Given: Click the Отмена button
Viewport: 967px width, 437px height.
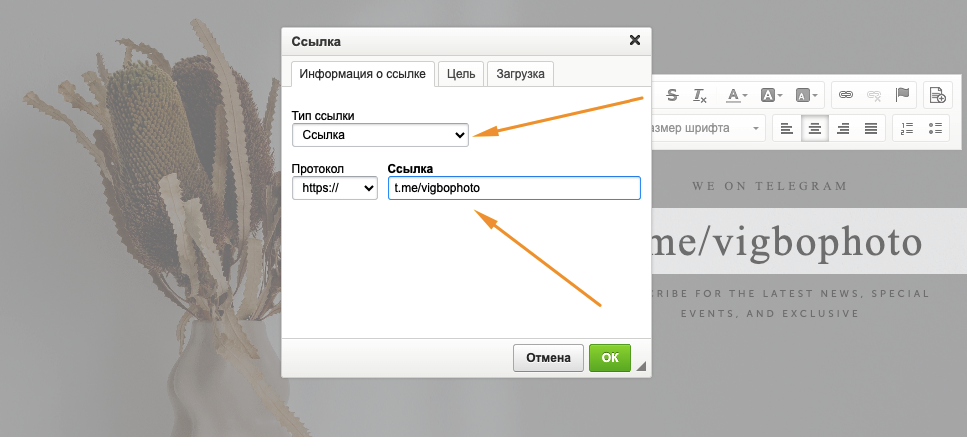Looking at the screenshot, I should pyautogui.click(x=548, y=357).
